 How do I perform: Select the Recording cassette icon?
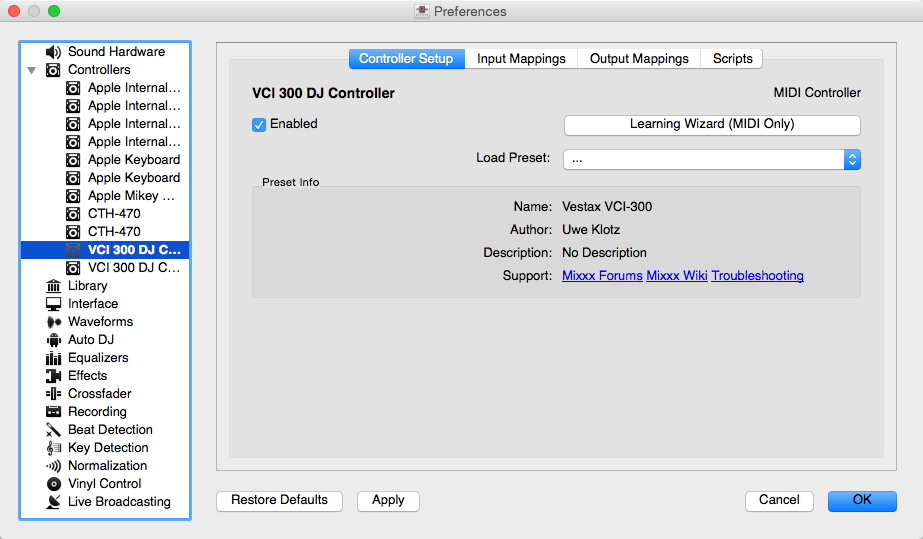pos(54,412)
